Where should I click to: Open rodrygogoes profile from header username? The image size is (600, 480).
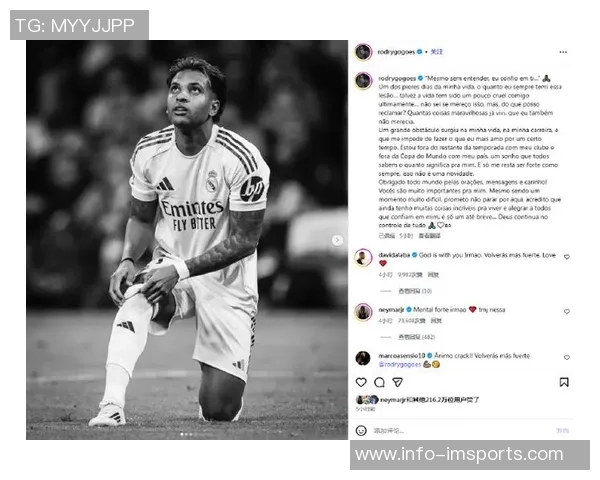[396, 52]
